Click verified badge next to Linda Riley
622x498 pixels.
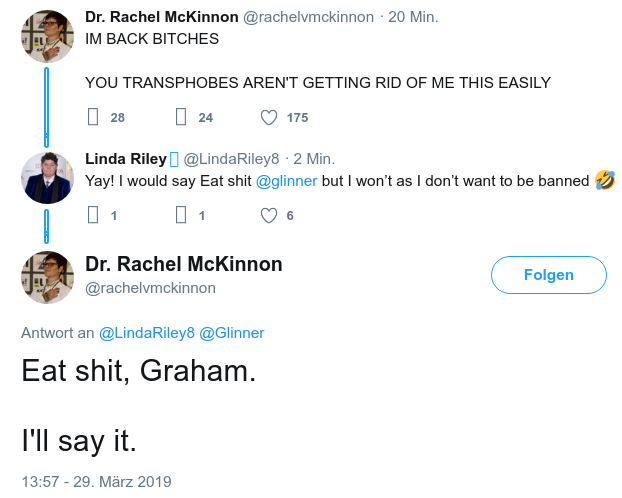pyautogui.click(x=173, y=159)
